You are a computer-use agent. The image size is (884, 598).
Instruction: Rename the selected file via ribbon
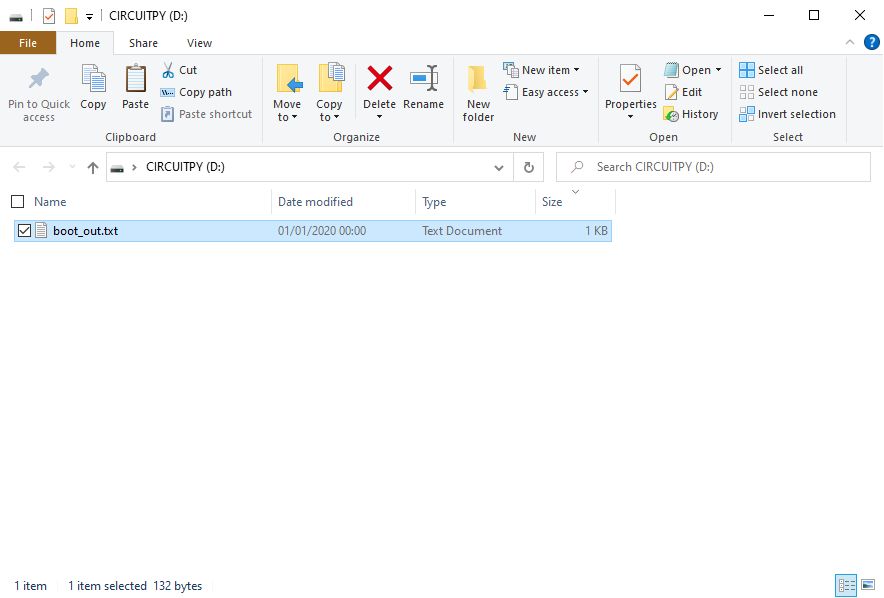tap(423, 87)
